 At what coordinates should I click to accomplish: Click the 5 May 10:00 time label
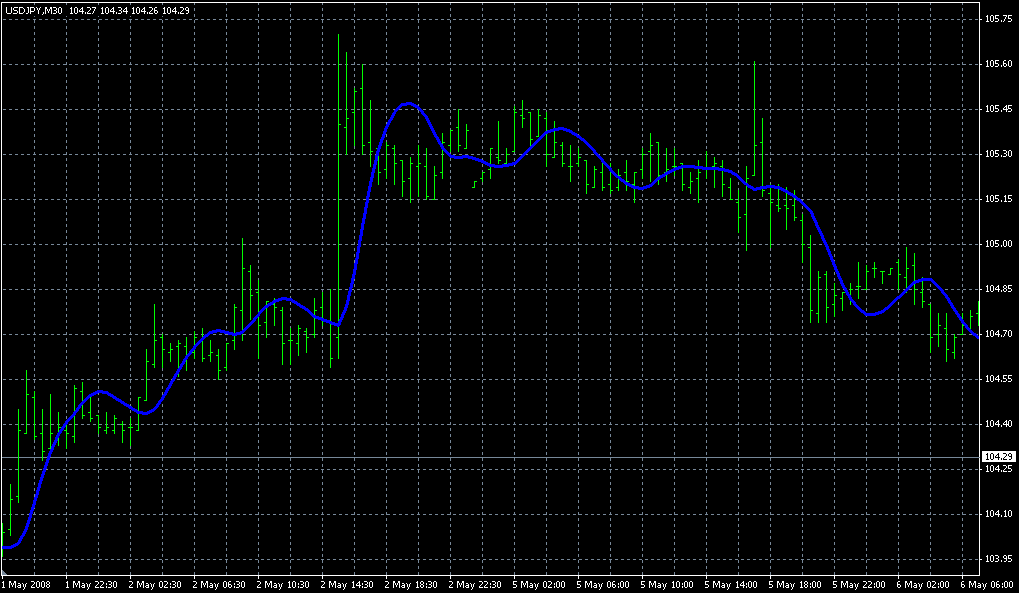point(667,585)
